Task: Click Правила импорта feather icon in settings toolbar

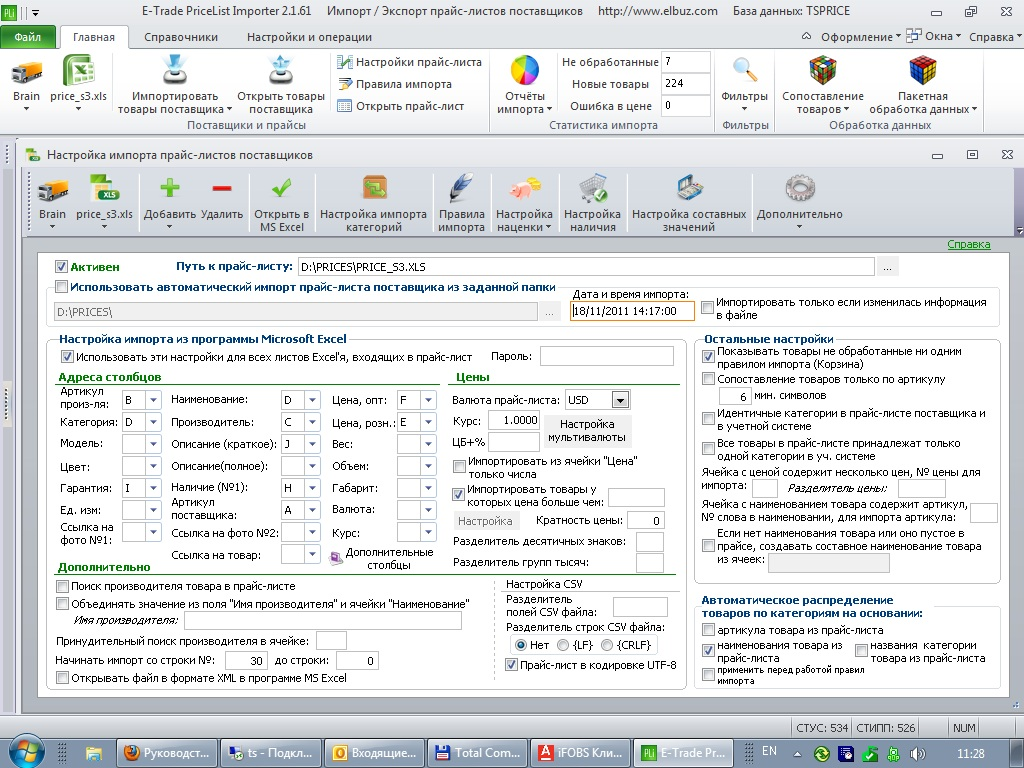Action: (x=461, y=189)
